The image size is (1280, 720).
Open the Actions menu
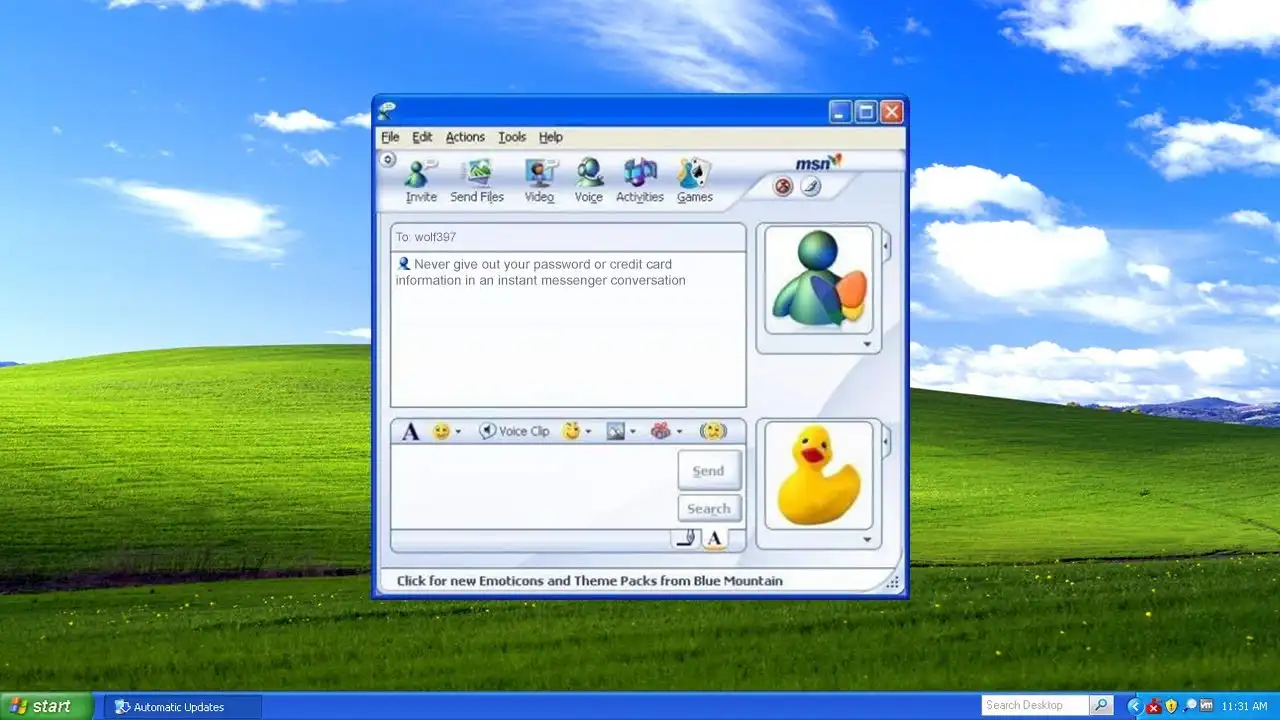click(x=465, y=137)
